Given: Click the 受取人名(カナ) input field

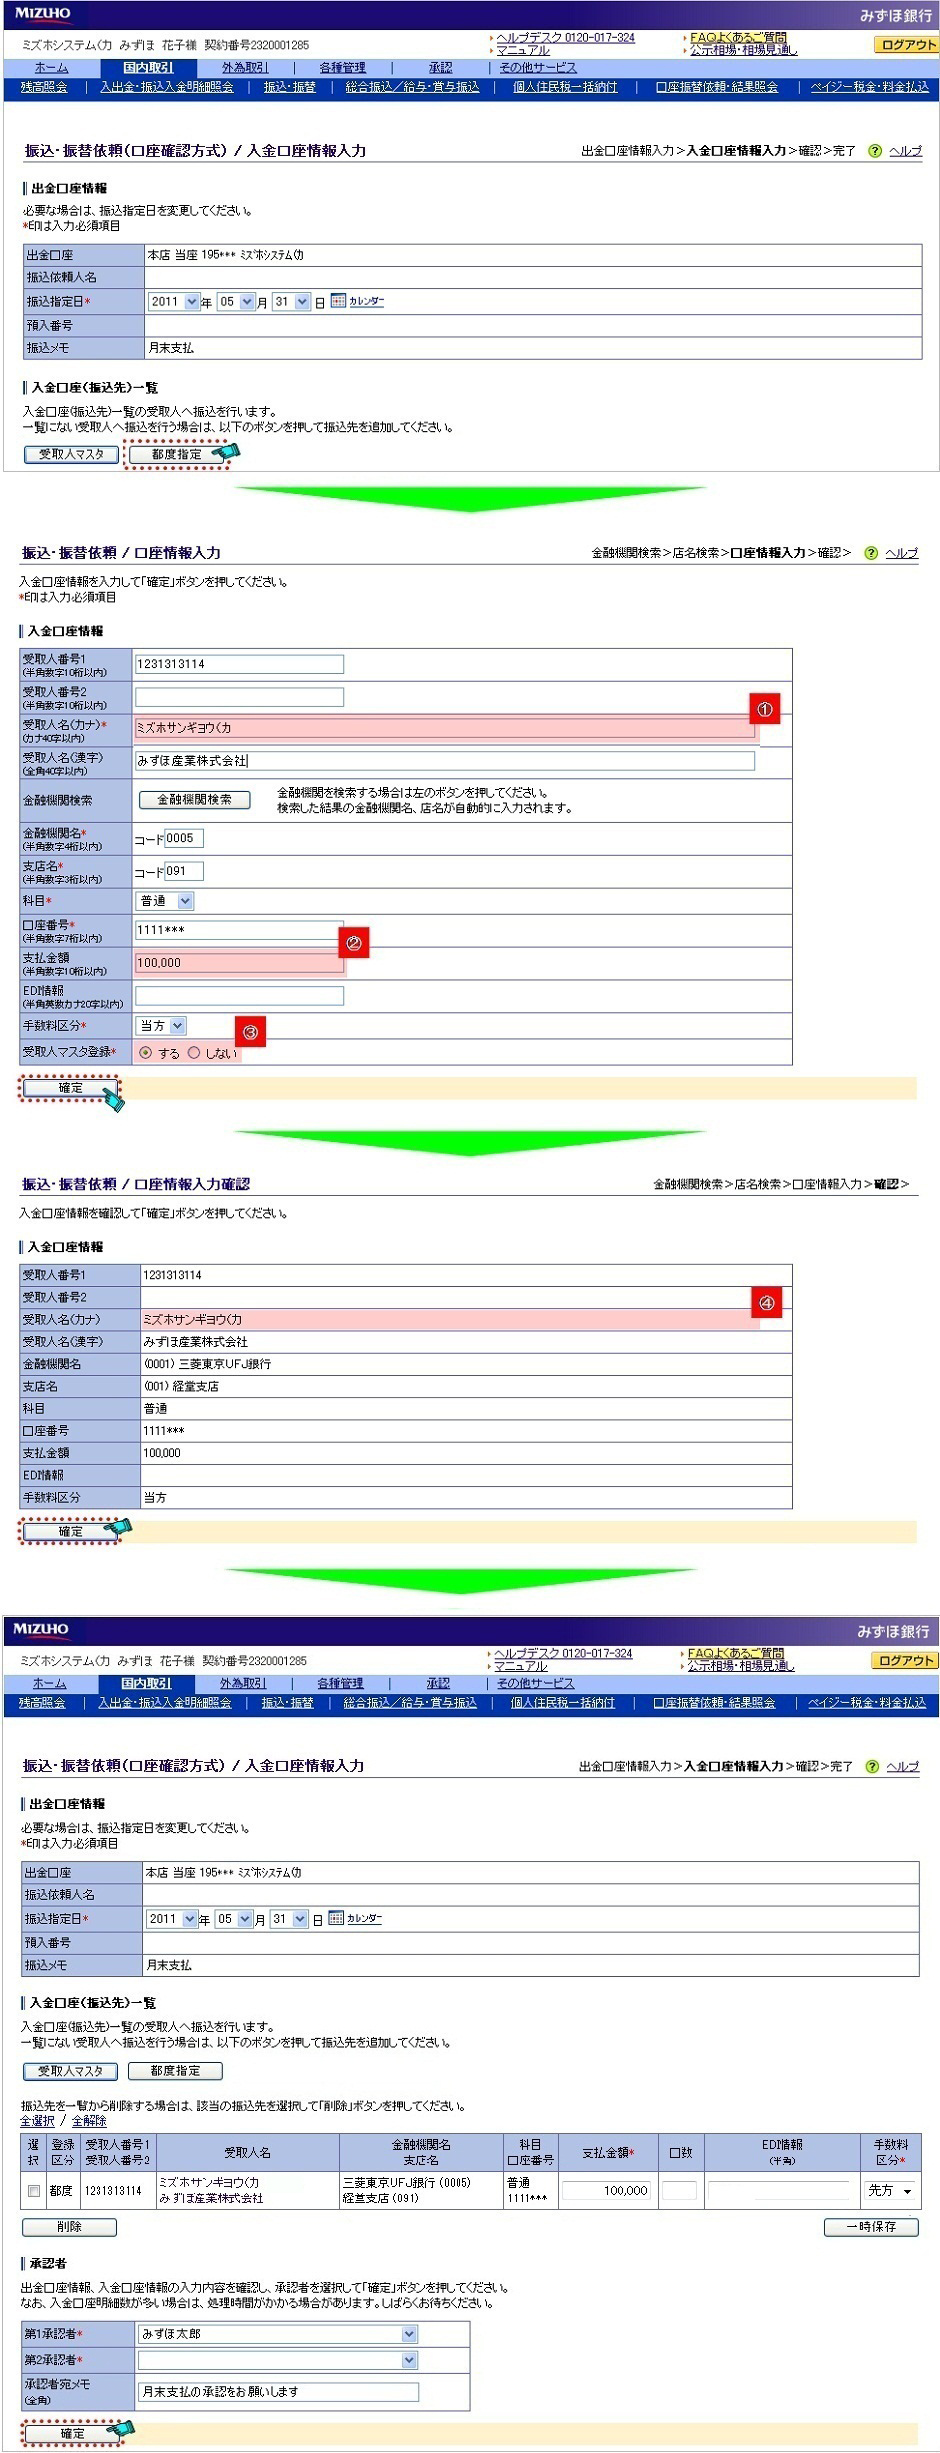Looking at the screenshot, I should [x=445, y=729].
